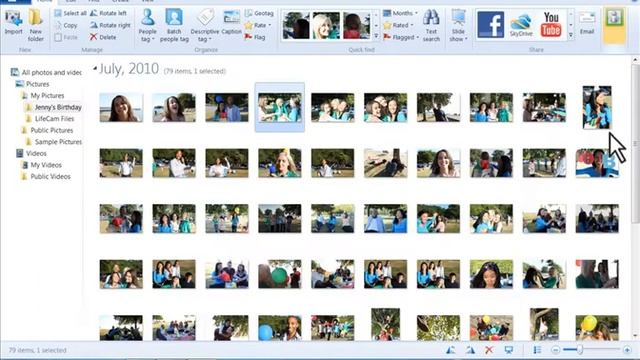Click the zoom out minus button
This screenshot has height=360, width=640.
click(555, 350)
